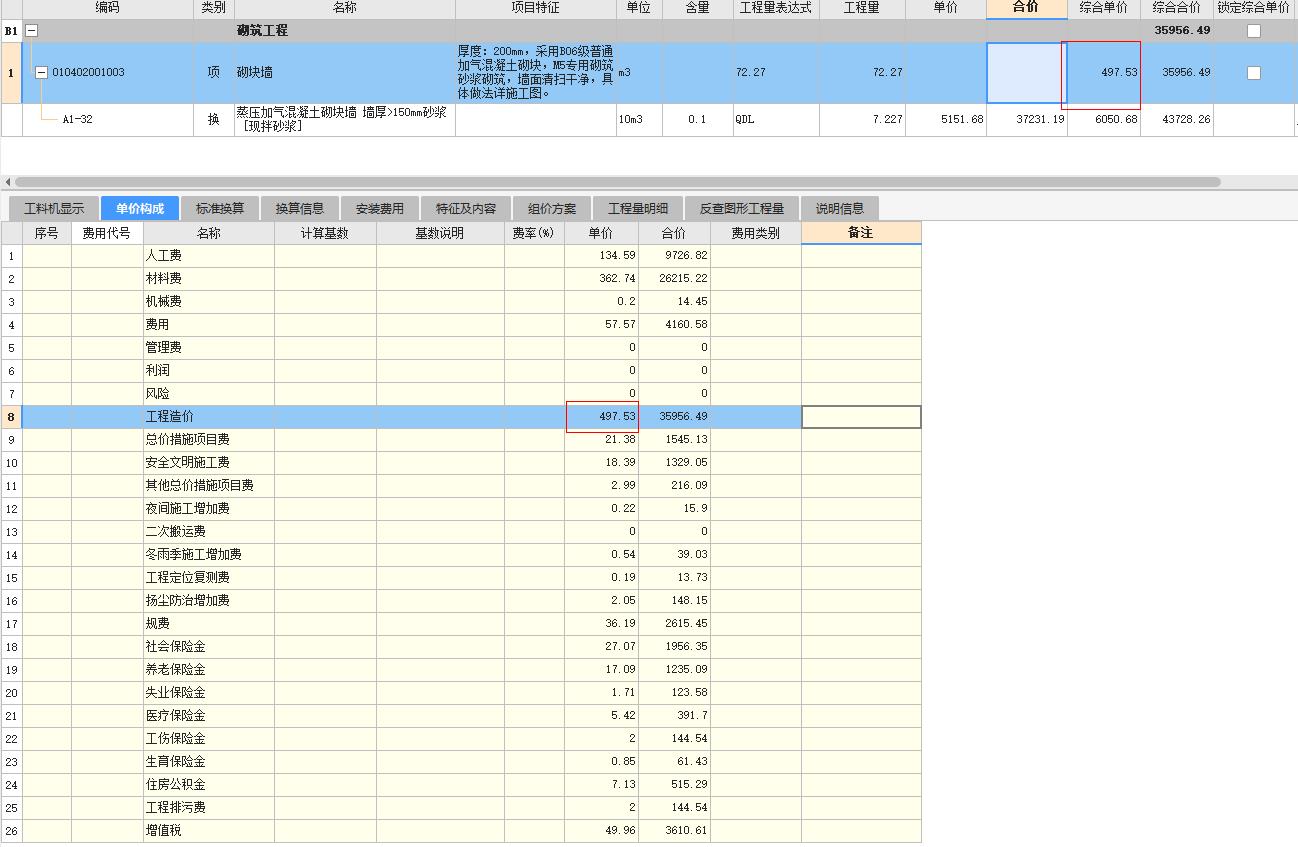Select the 管理费 row name
The image size is (1298, 847).
click(x=164, y=348)
